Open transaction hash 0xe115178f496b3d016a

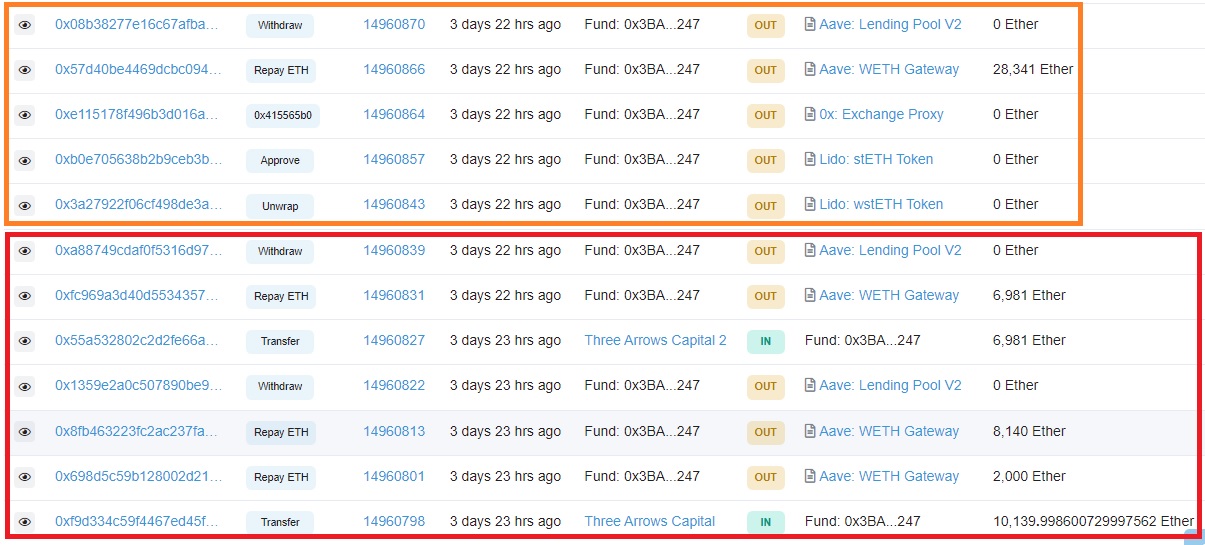[138, 114]
